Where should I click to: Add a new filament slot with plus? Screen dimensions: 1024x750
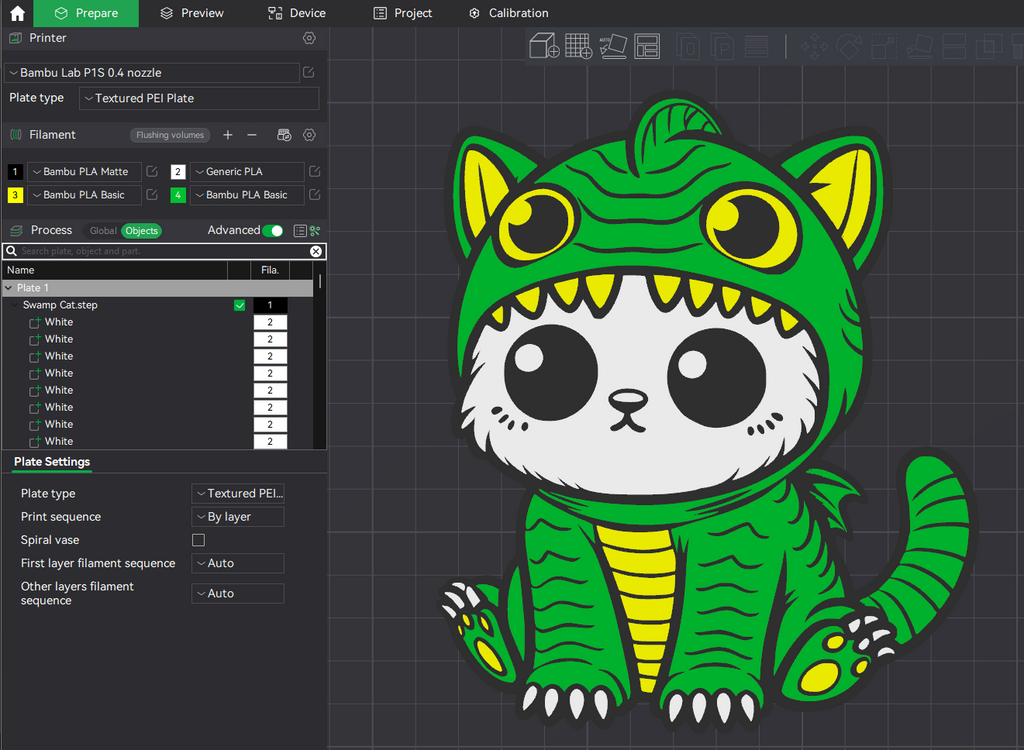click(227, 135)
